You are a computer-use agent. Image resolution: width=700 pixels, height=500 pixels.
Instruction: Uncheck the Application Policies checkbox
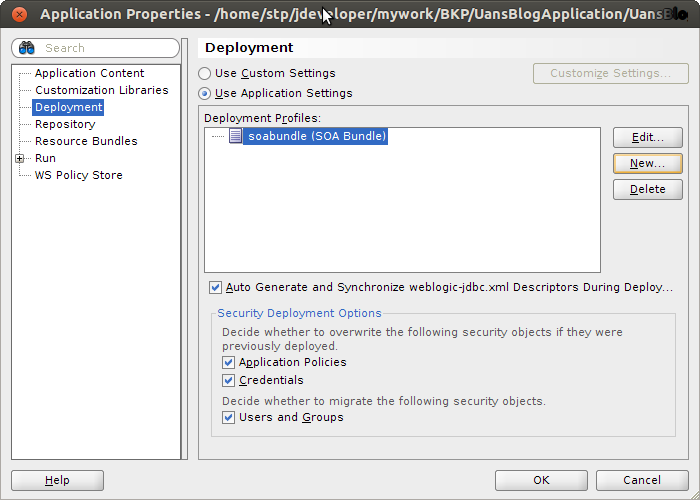[x=229, y=362]
